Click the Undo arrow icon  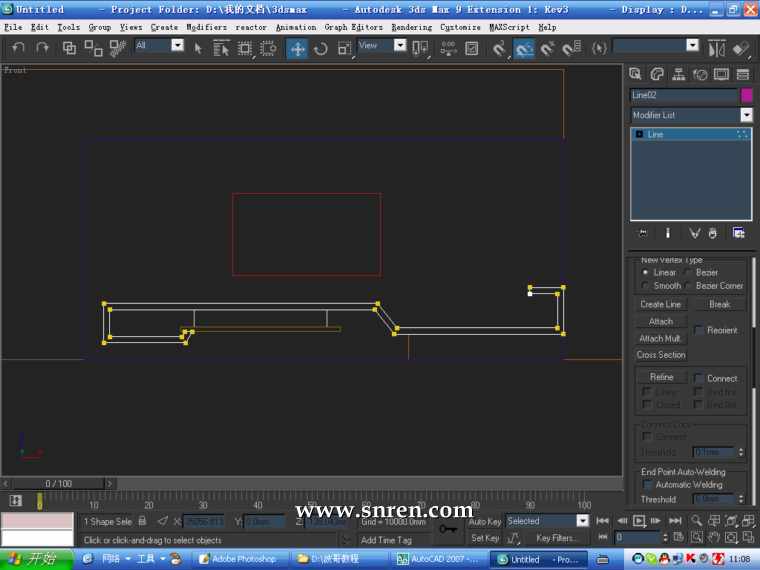(x=18, y=48)
